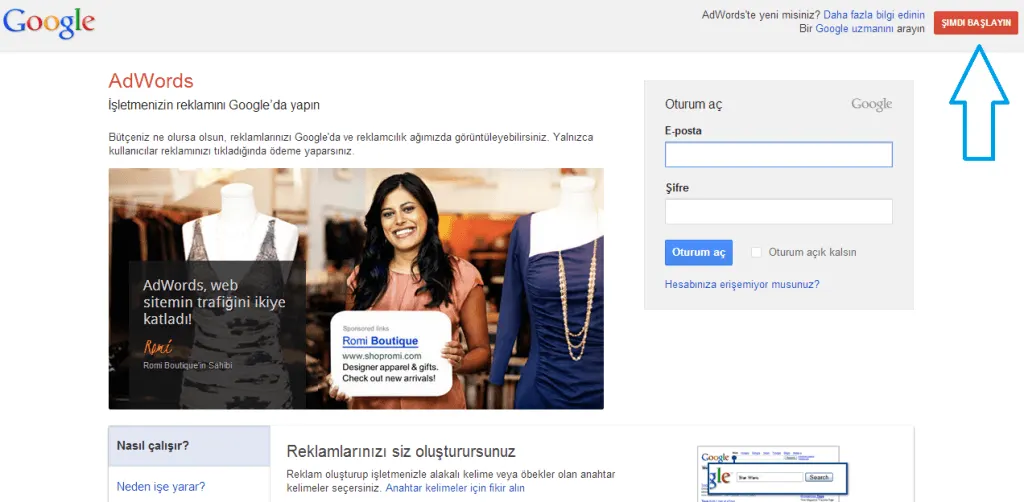Click the blue Oturum aç button

tap(699, 253)
